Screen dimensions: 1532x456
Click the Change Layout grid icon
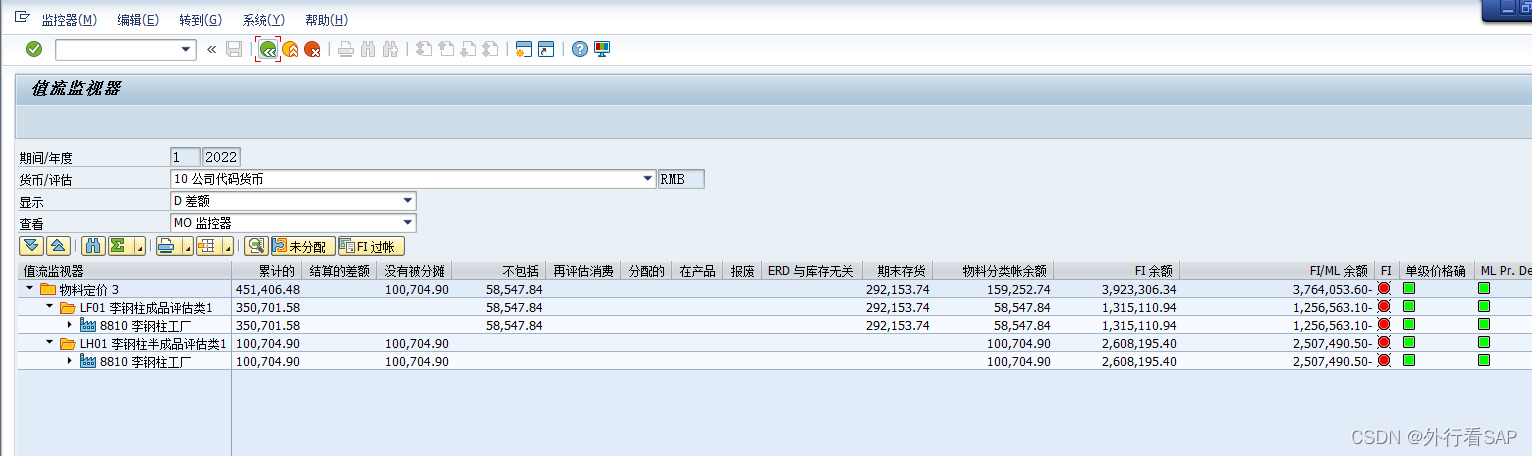coord(207,246)
